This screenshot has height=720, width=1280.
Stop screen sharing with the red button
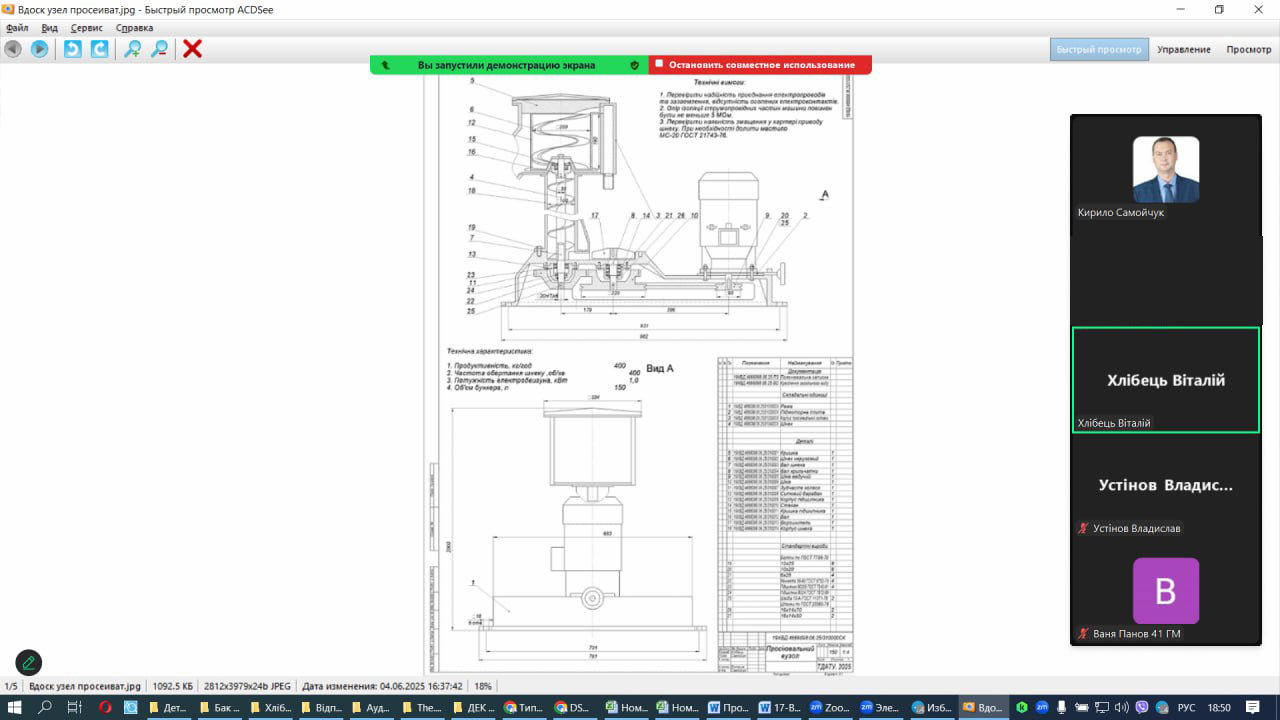761,65
